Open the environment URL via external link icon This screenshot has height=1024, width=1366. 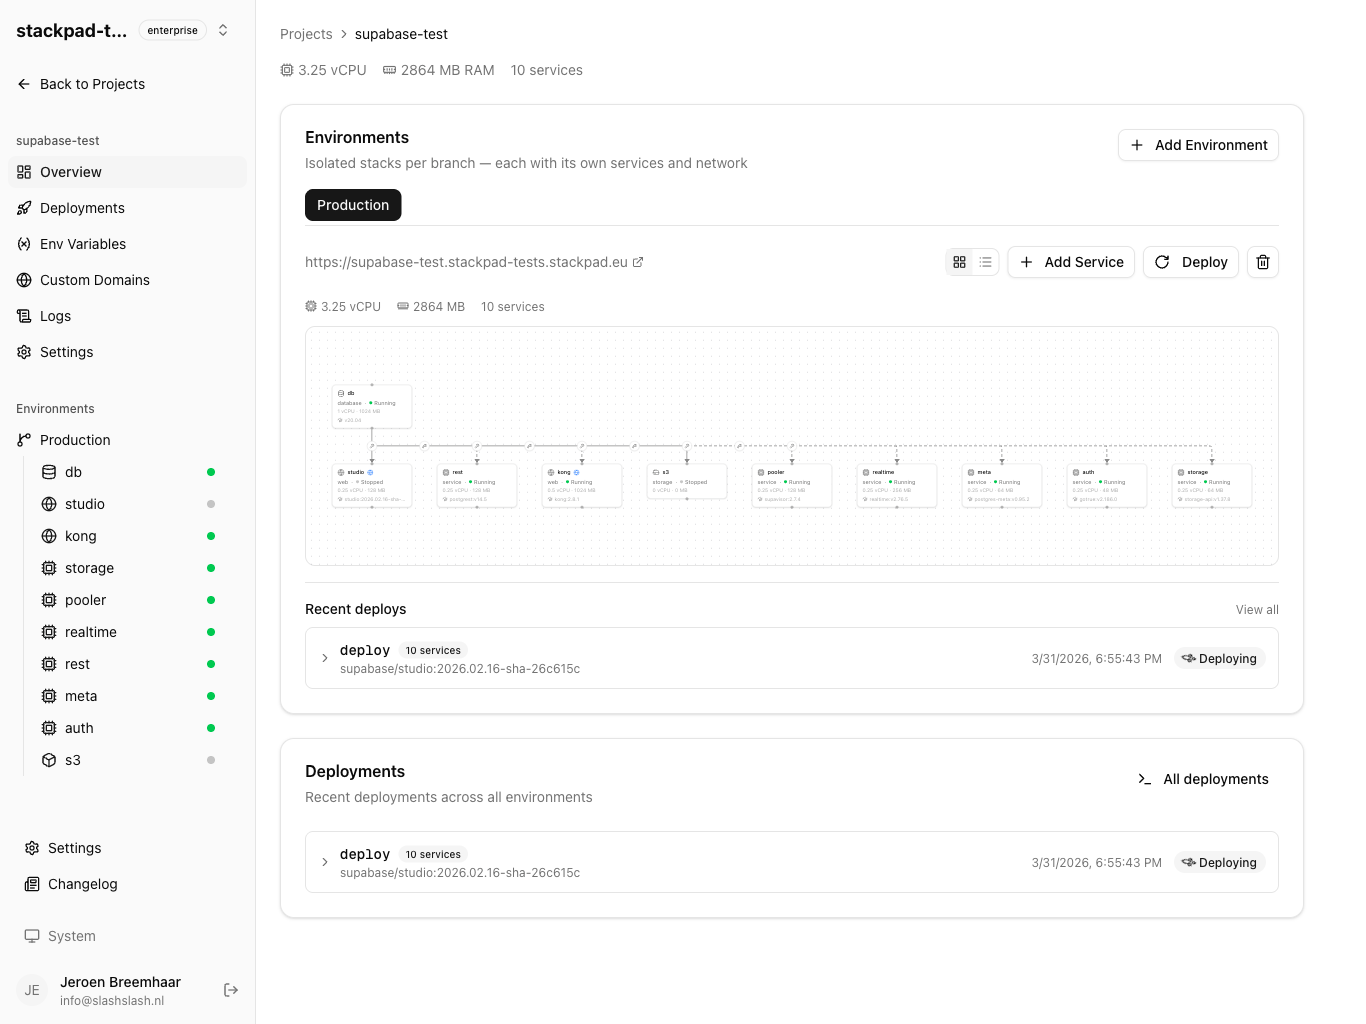tap(639, 262)
